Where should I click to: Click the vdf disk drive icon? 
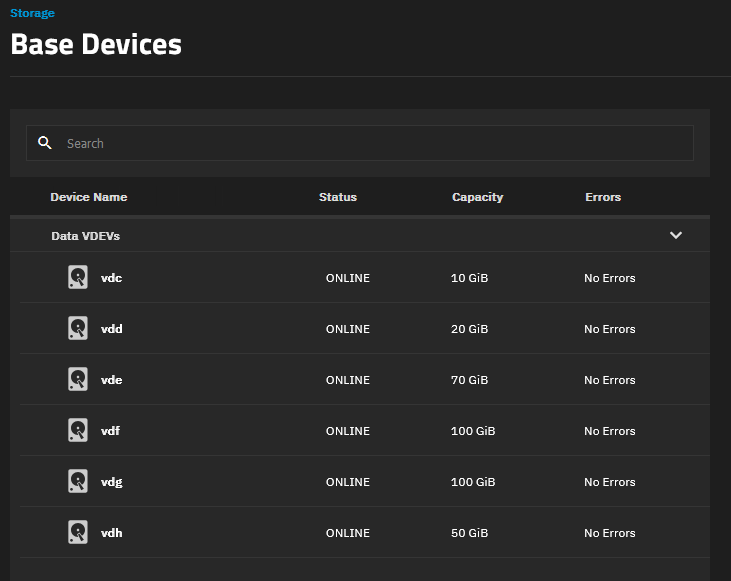(78, 430)
